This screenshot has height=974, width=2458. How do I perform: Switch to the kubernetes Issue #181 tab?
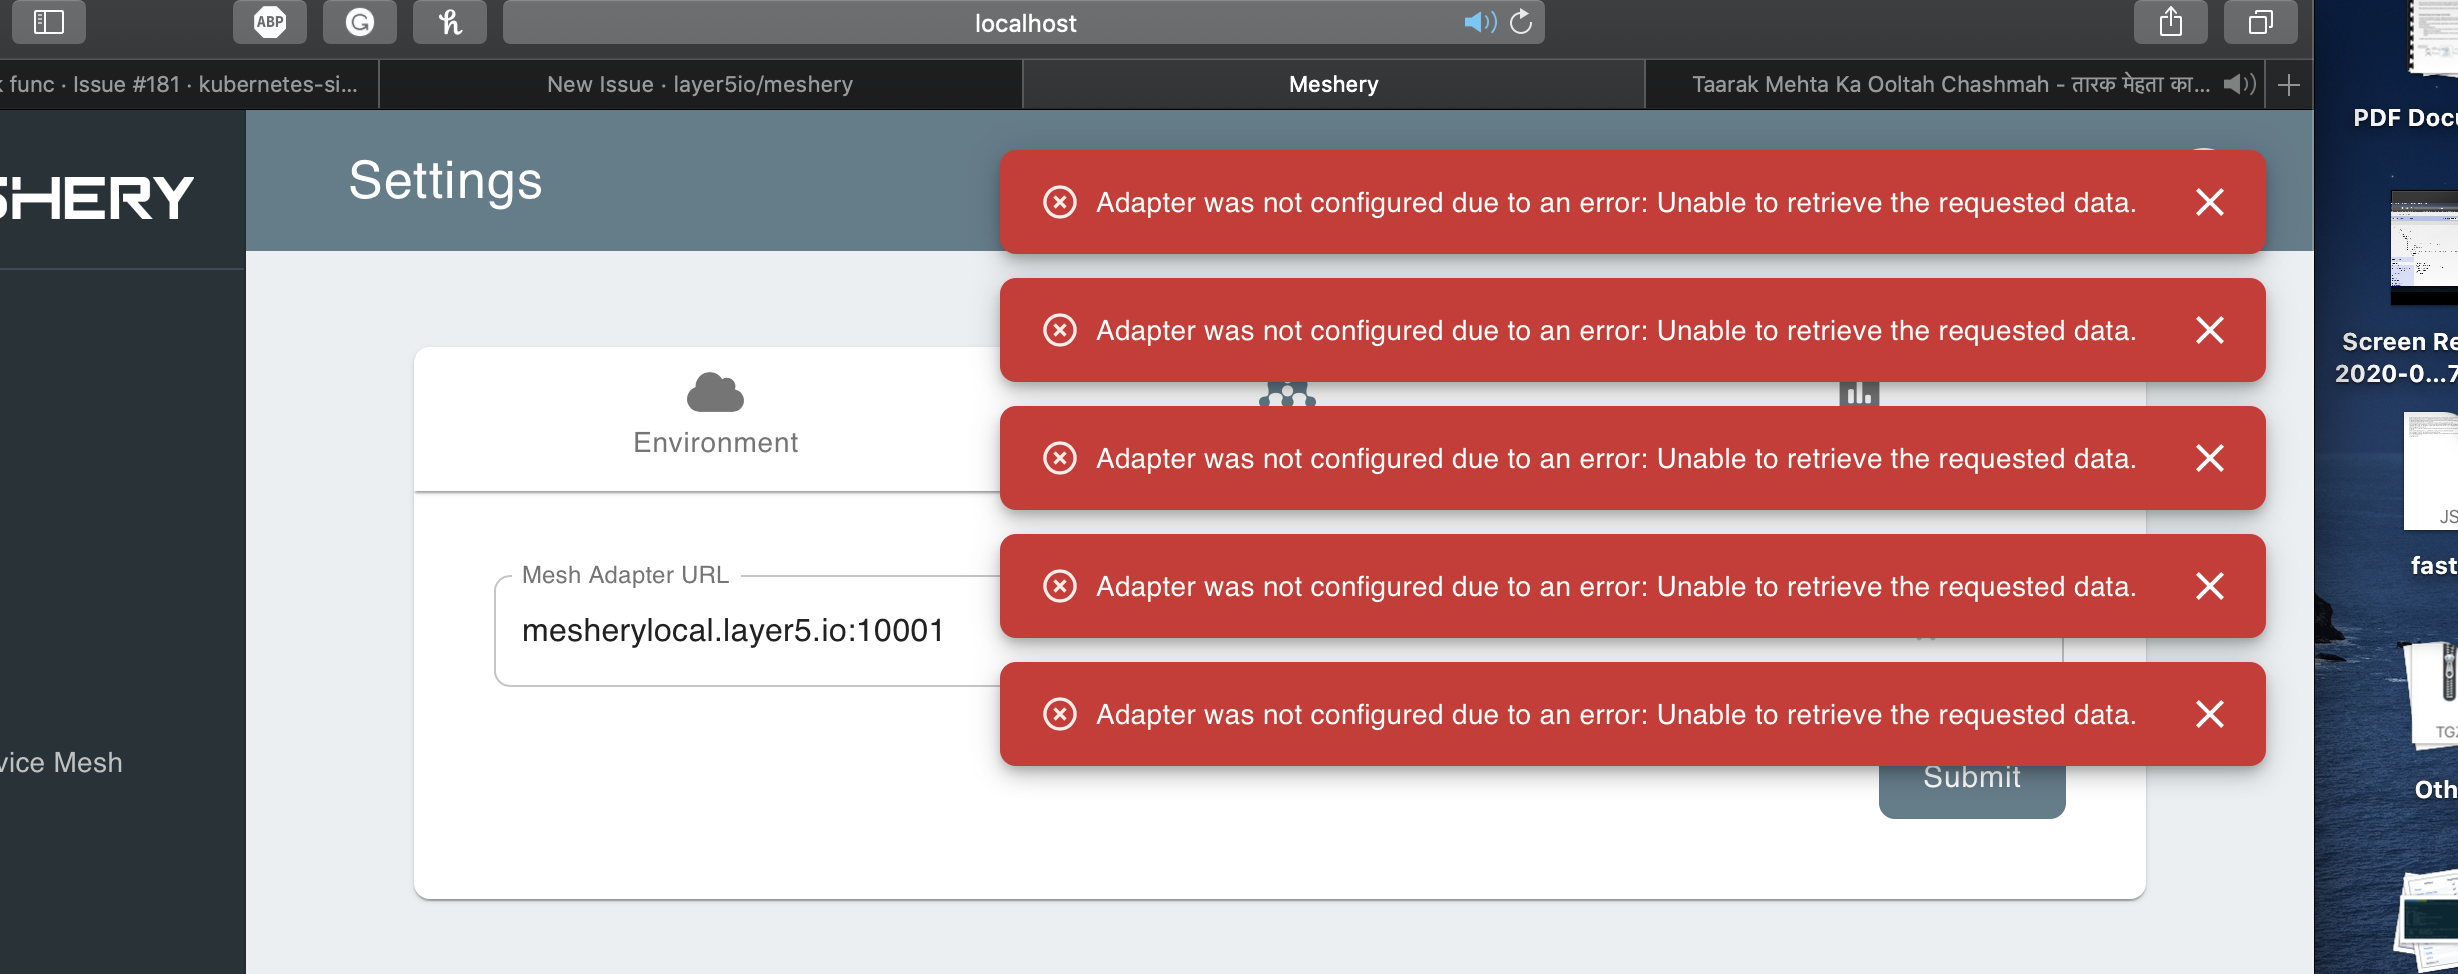188,85
